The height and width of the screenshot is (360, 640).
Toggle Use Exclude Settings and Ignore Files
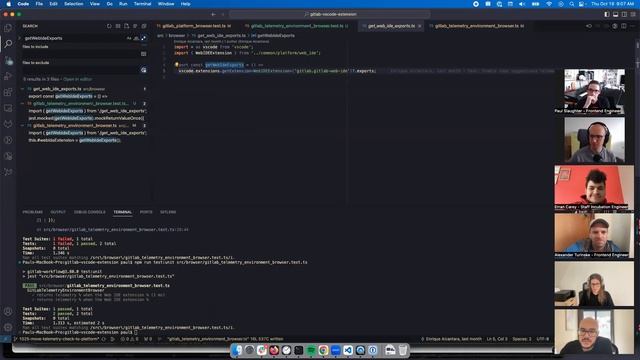(x=144, y=70)
